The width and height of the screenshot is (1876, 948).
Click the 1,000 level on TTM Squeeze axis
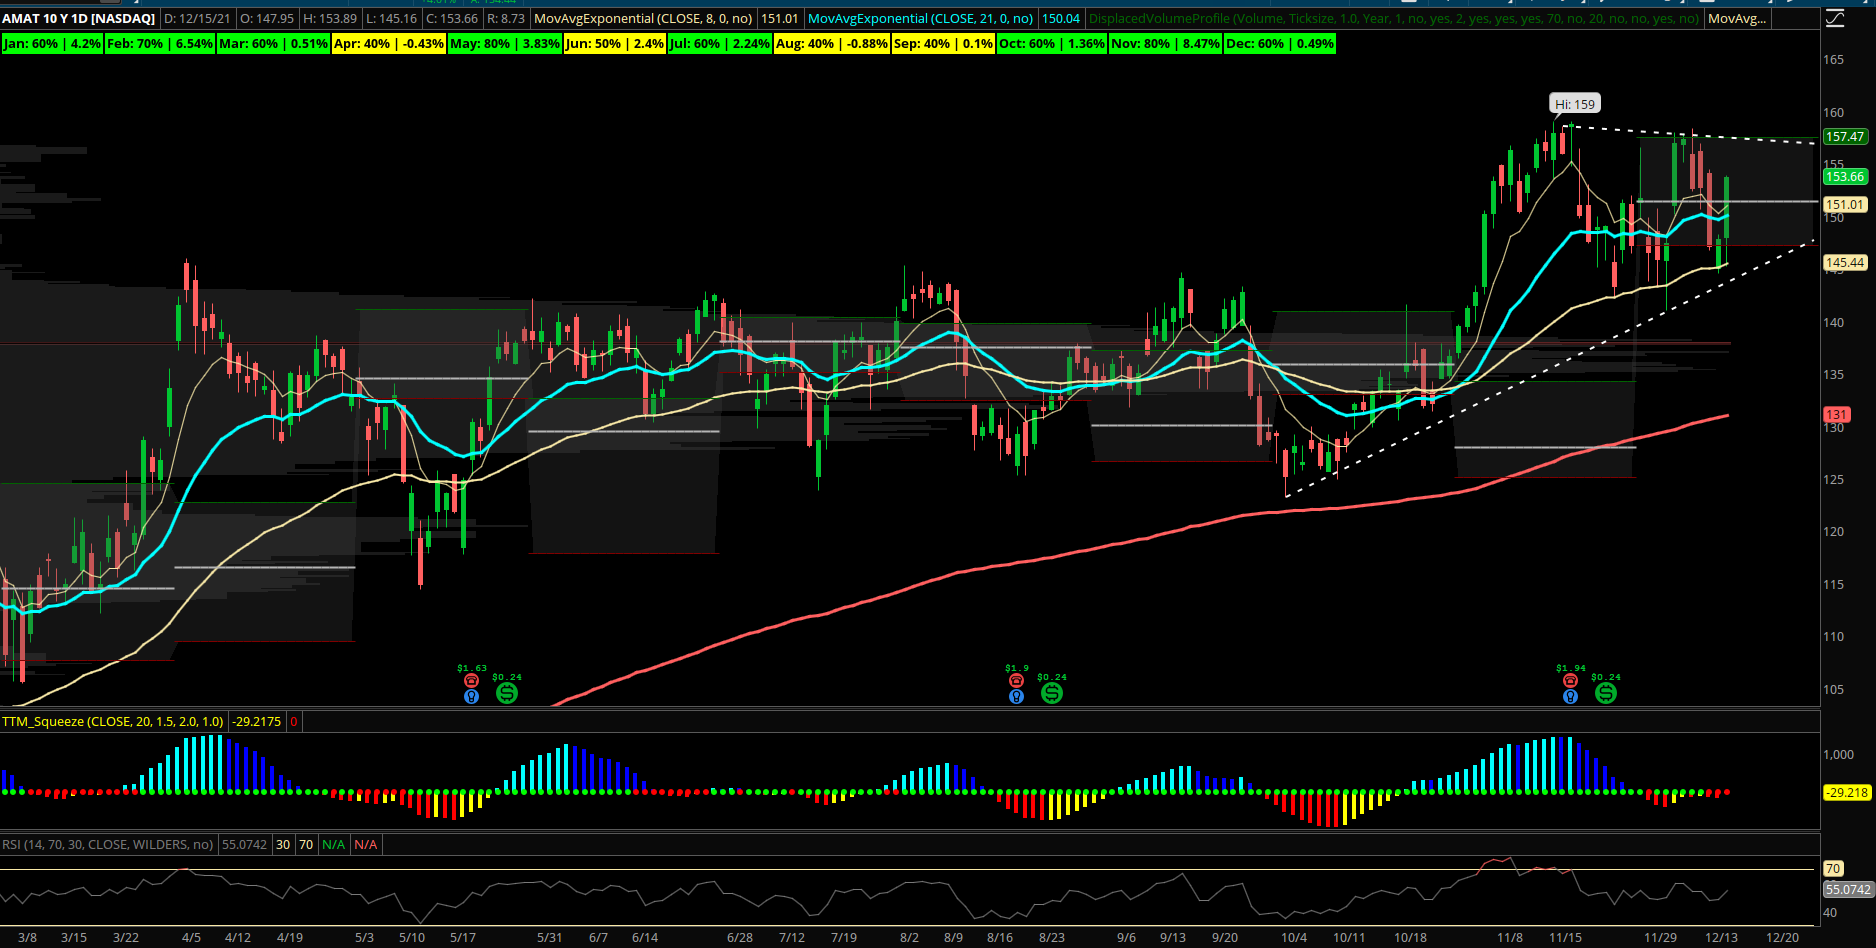tap(1839, 754)
